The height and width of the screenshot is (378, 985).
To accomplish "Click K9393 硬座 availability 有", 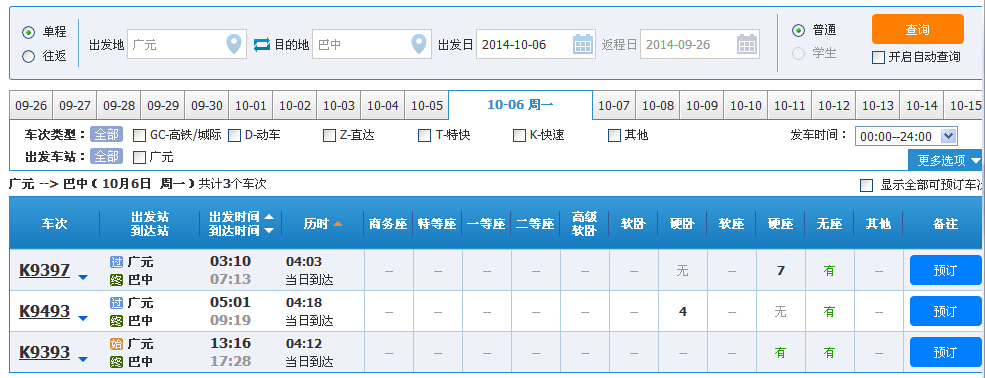I will coord(780,353).
